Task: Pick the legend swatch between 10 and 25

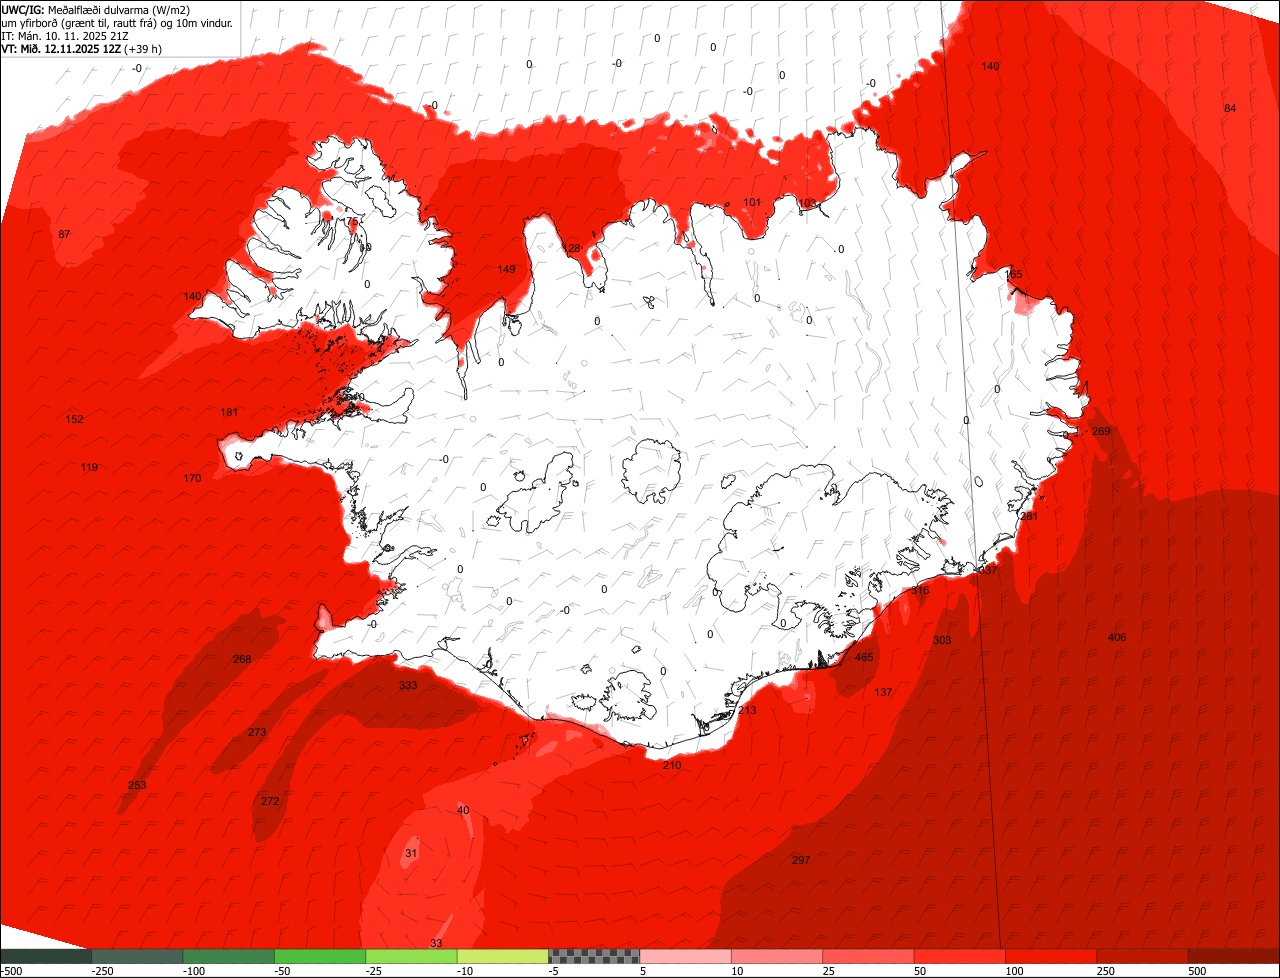Action: pyautogui.click(x=777, y=956)
